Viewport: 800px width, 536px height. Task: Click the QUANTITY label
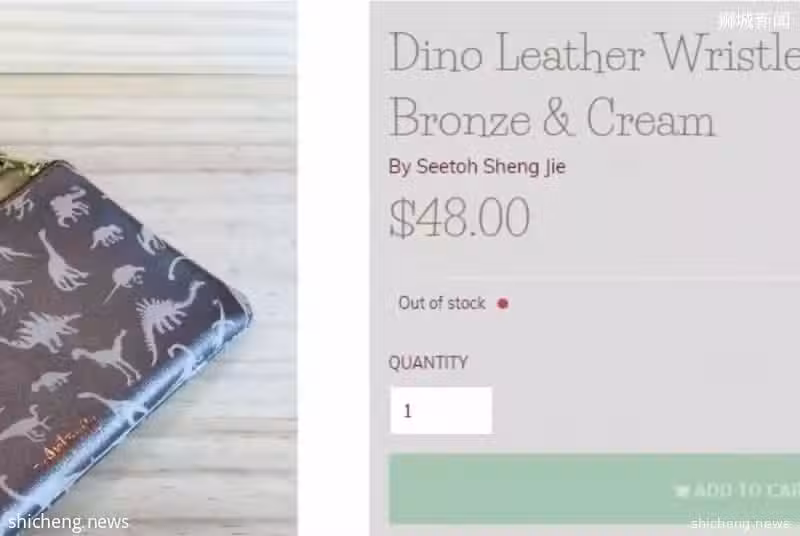(428, 363)
